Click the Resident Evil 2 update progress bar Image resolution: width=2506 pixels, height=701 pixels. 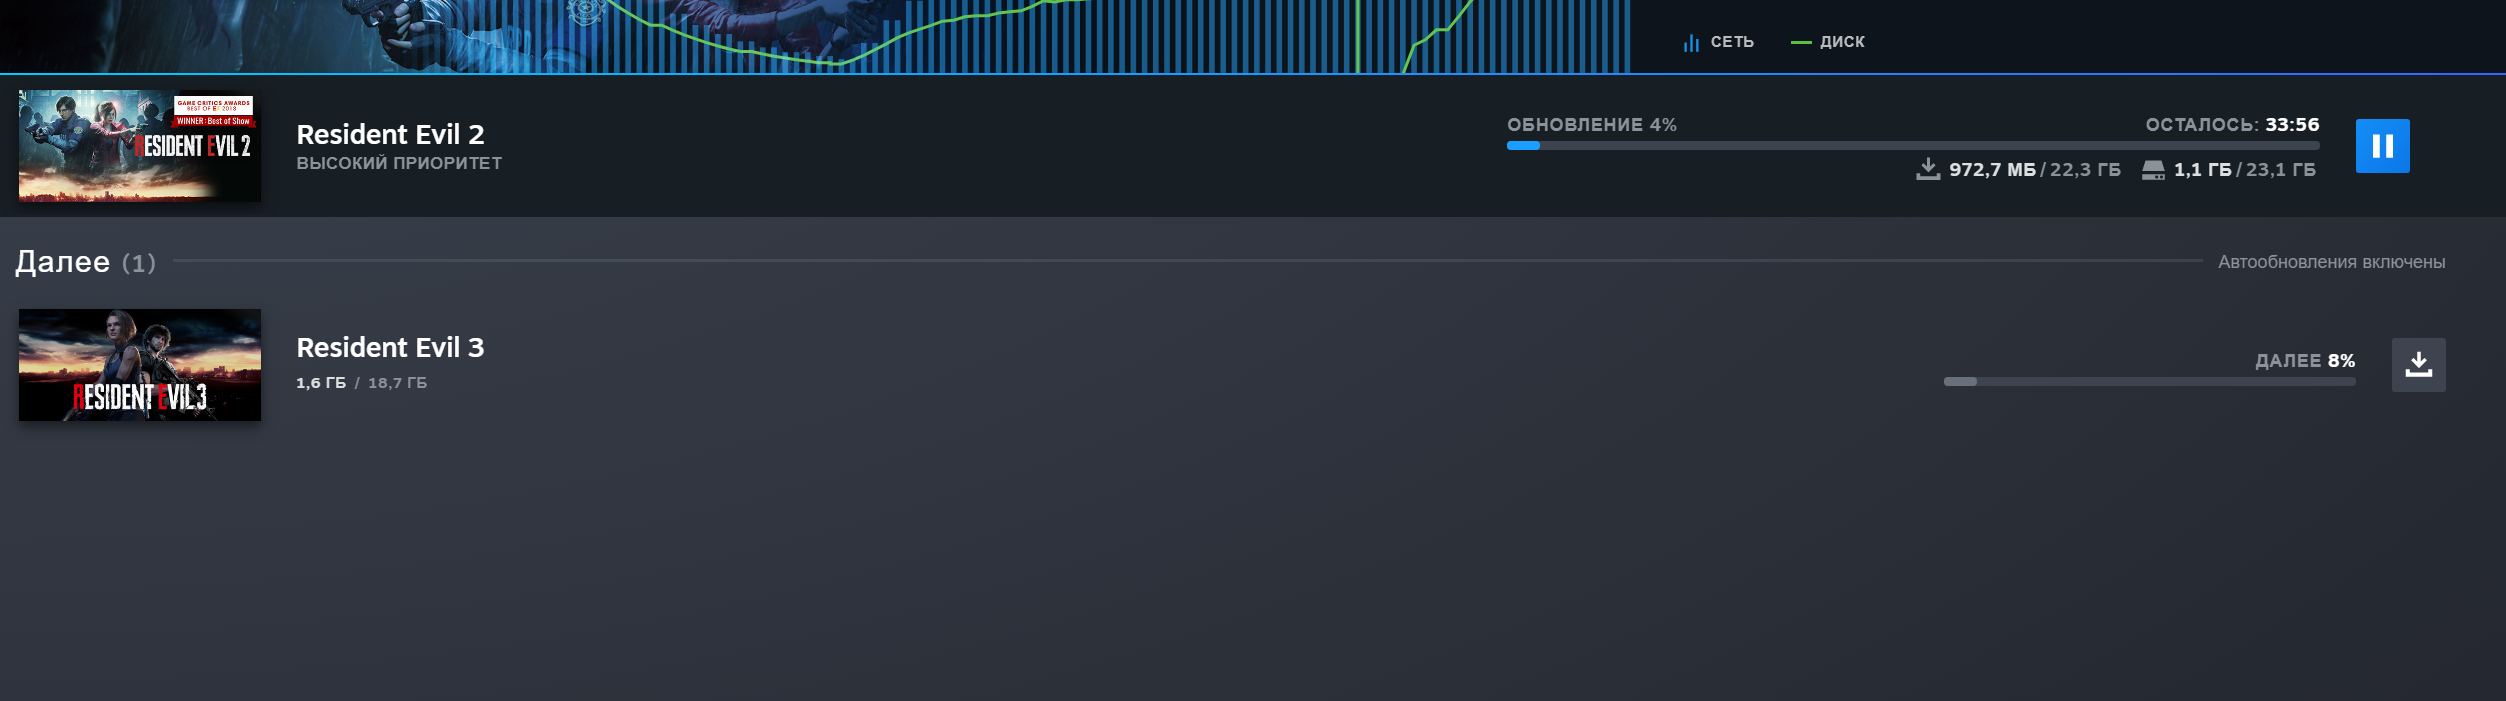pyautogui.click(x=1911, y=146)
